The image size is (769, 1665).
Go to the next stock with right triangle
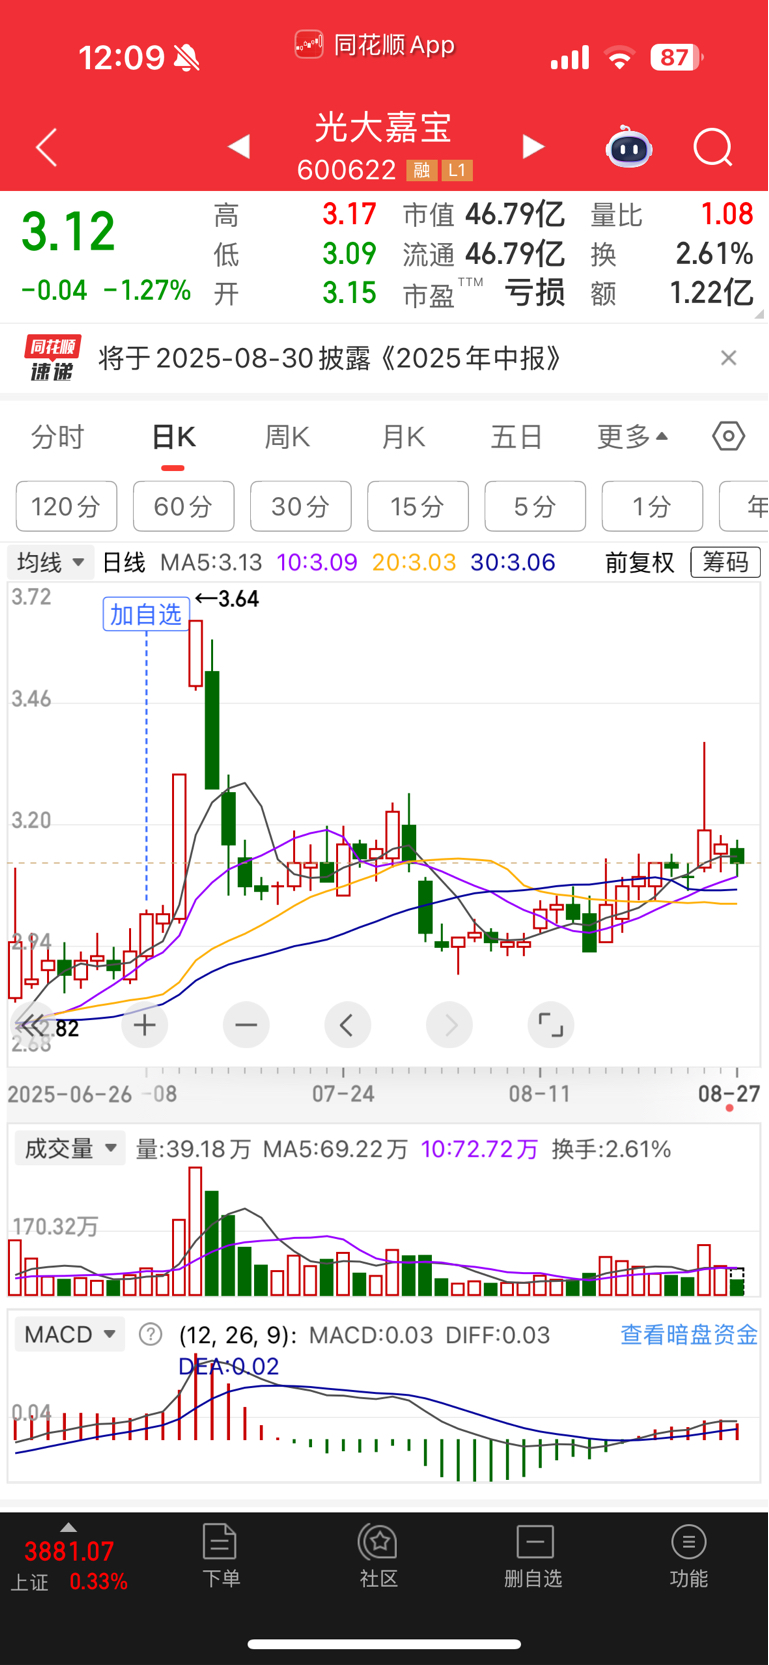534,147
